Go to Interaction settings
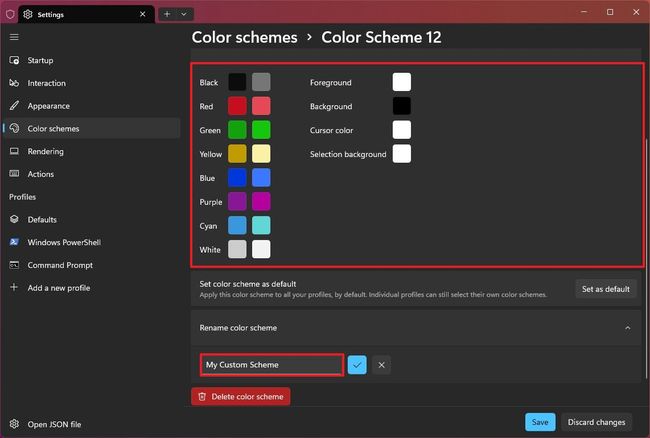Viewport: 650px width, 438px height. pyautogui.click(x=91, y=83)
